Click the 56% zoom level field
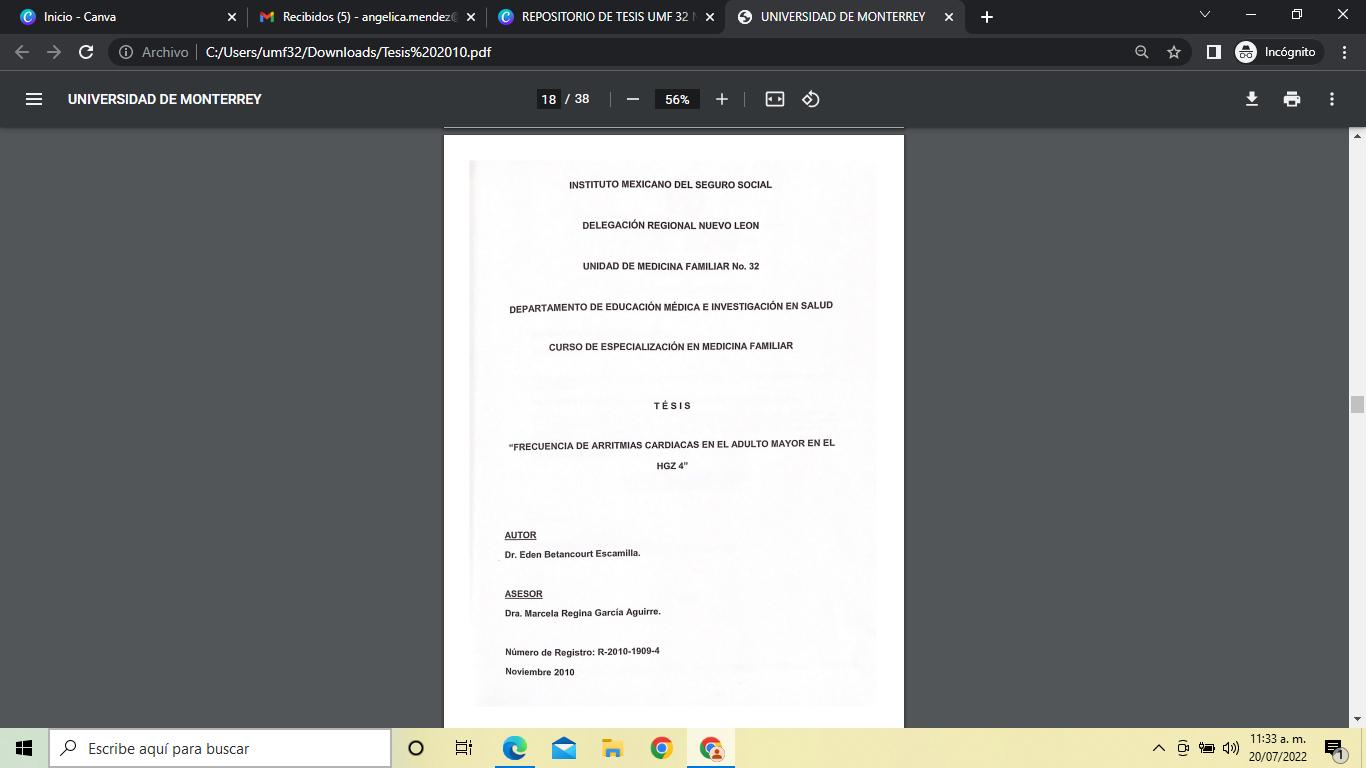1366x768 pixels. click(677, 99)
